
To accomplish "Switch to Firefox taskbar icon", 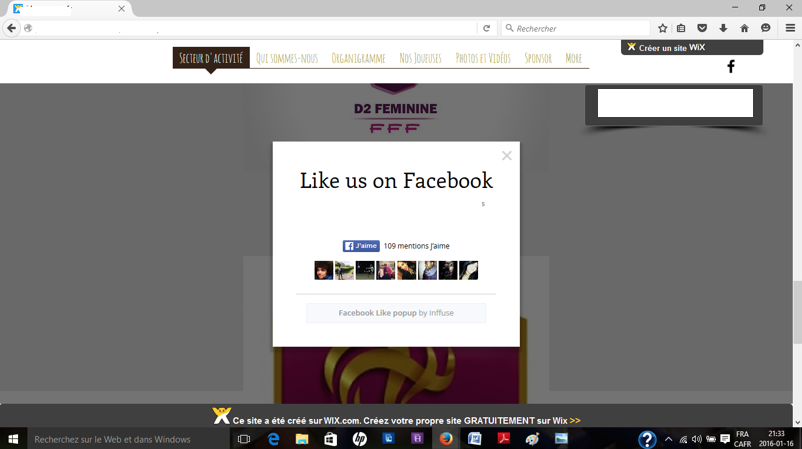I will point(446,439).
